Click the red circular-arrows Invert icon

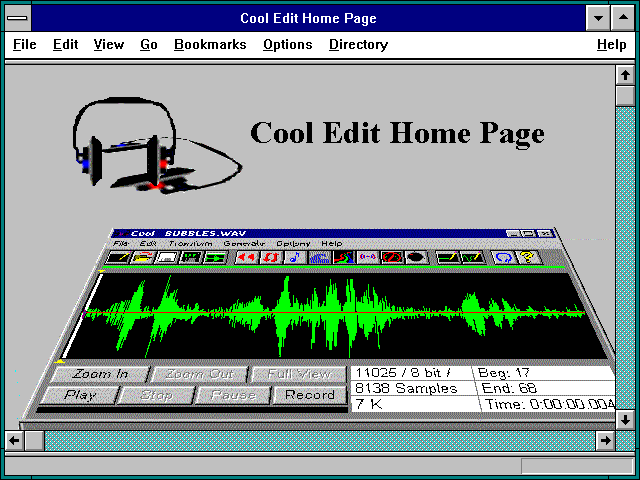271,257
